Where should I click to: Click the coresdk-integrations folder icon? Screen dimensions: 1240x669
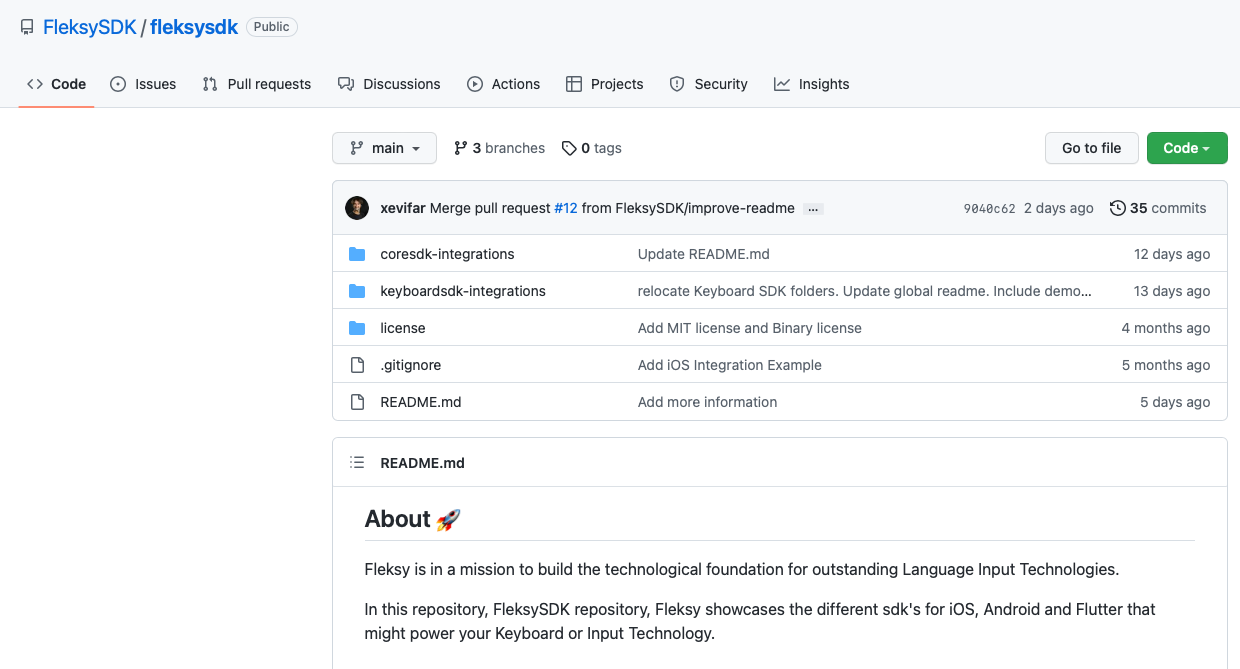[357, 254]
